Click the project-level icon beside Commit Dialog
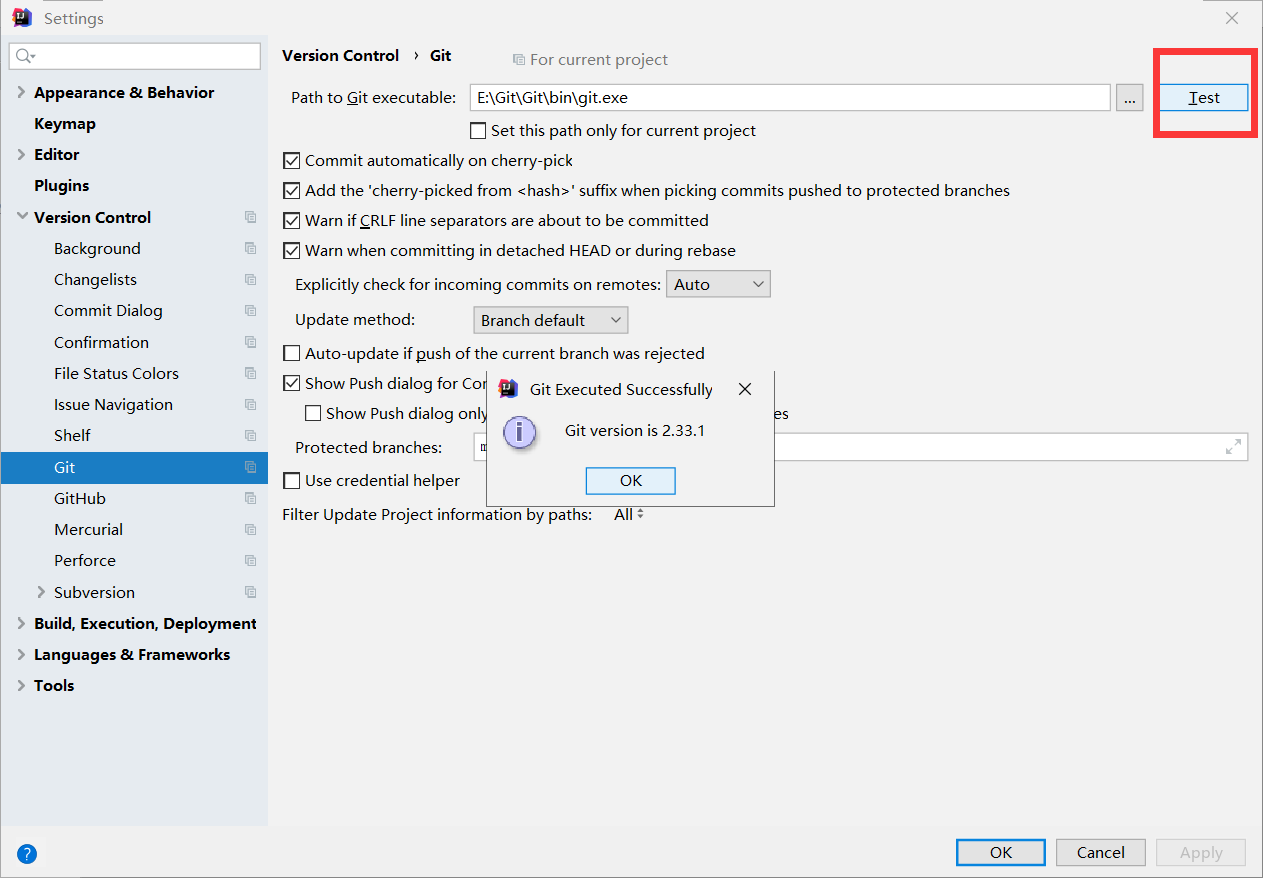The width and height of the screenshot is (1263, 878). pos(250,311)
